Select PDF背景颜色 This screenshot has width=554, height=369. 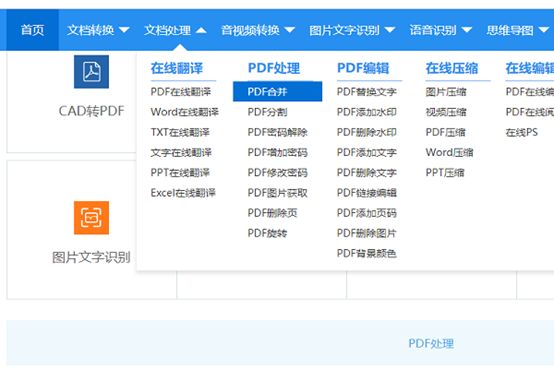[x=366, y=253]
